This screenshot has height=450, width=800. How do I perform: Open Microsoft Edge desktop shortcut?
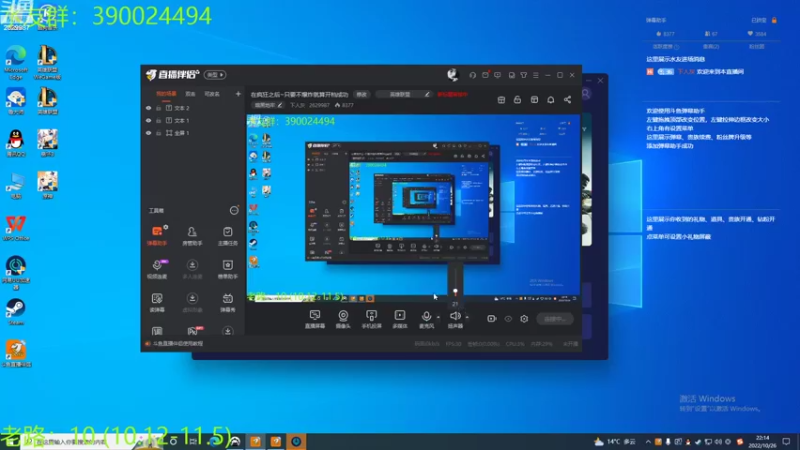tap(16, 62)
